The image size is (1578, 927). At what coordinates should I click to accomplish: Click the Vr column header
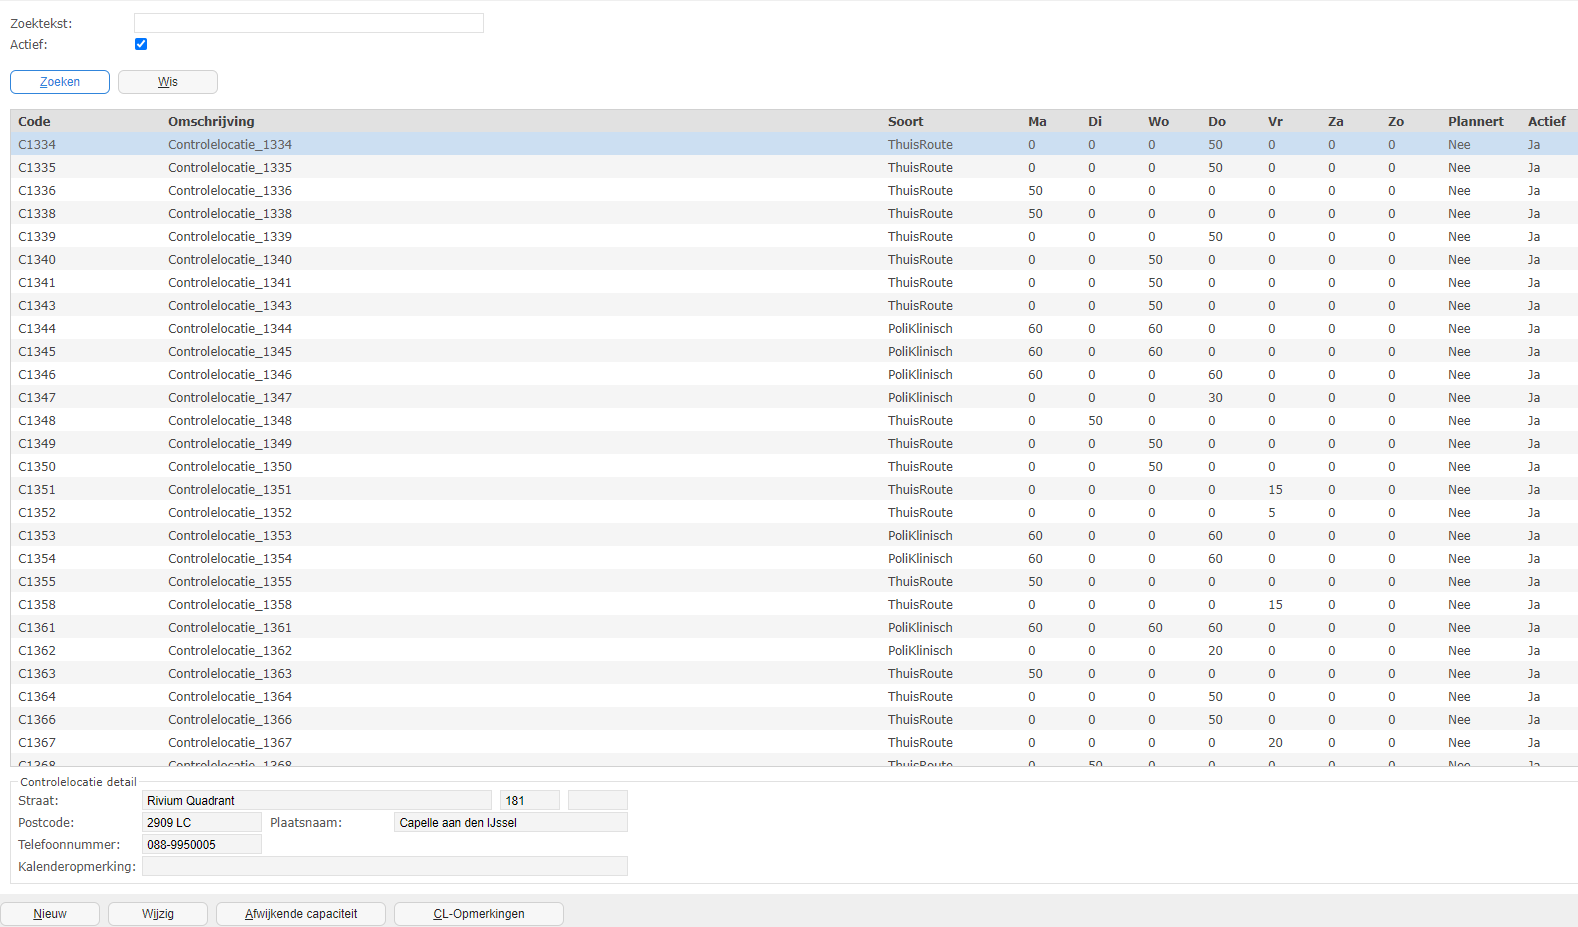coord(1275,121)
